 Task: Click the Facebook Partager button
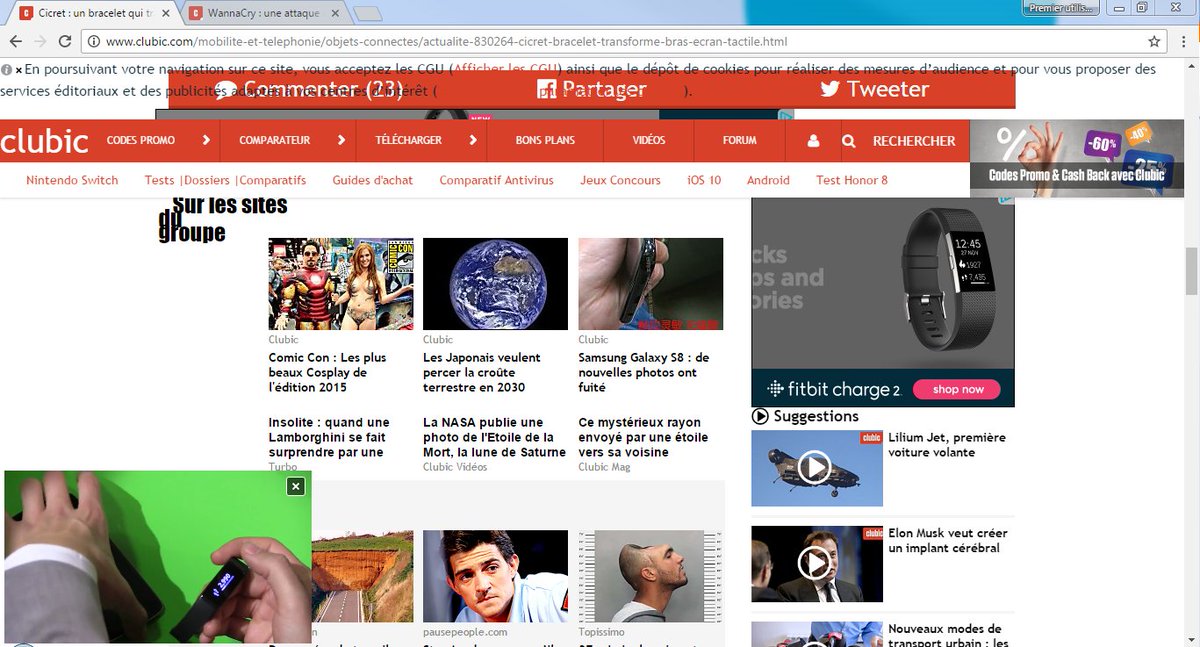click(592, 89)
